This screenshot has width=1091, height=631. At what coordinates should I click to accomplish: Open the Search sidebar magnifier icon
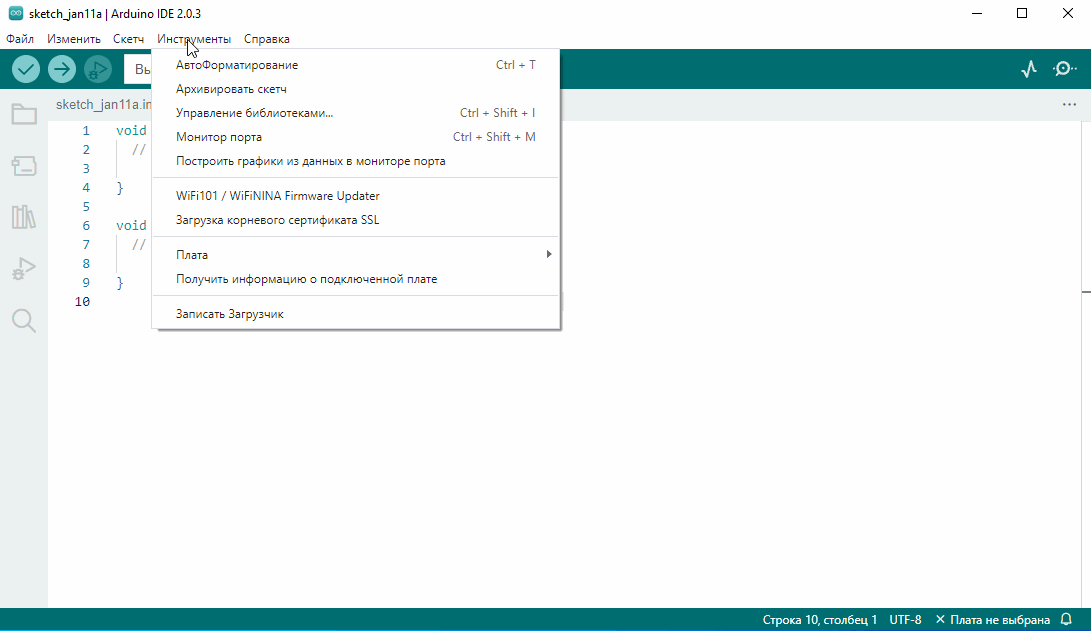pos(24,320)
